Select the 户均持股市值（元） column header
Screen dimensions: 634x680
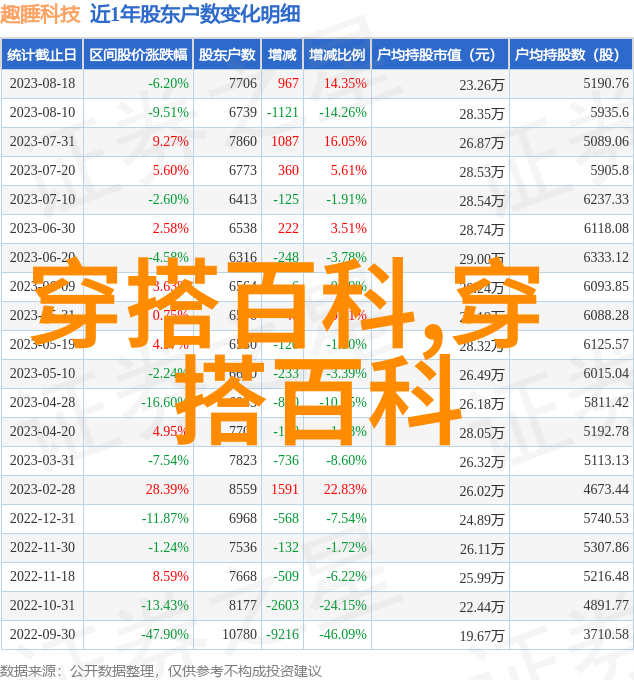(x=438, y=55)
